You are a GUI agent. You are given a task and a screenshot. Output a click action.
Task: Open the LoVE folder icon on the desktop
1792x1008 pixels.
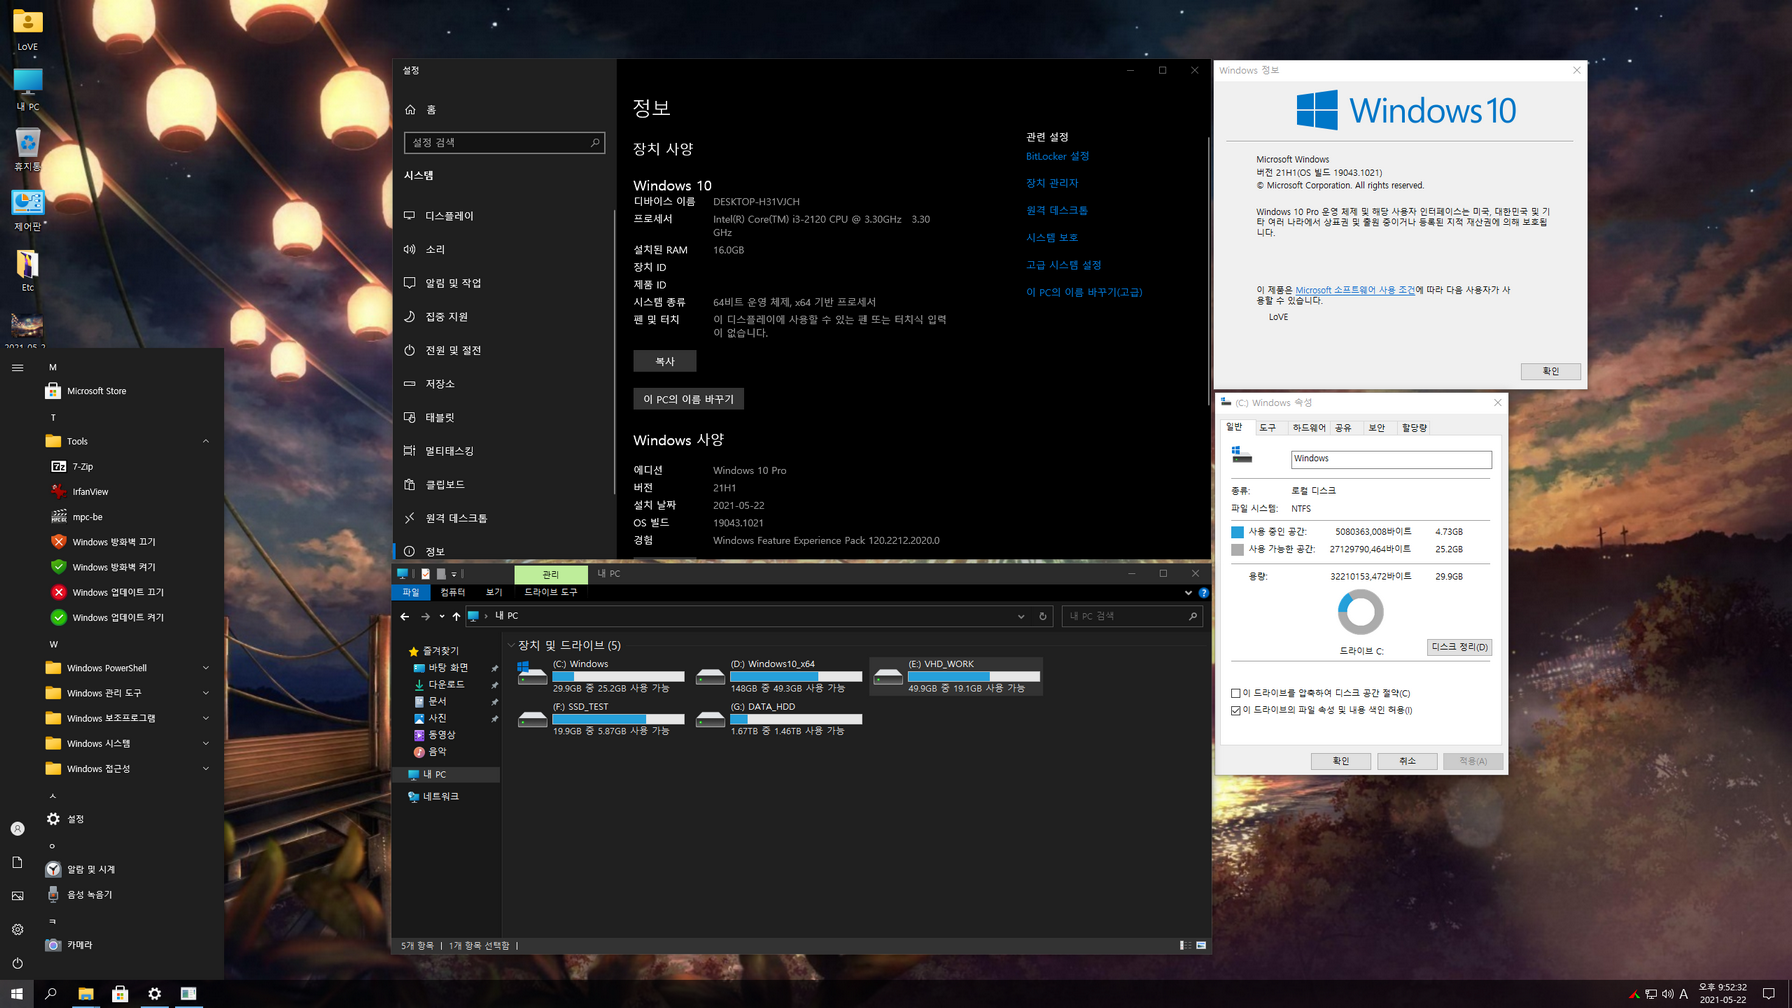pyautogui.click(x=27, y=29)
